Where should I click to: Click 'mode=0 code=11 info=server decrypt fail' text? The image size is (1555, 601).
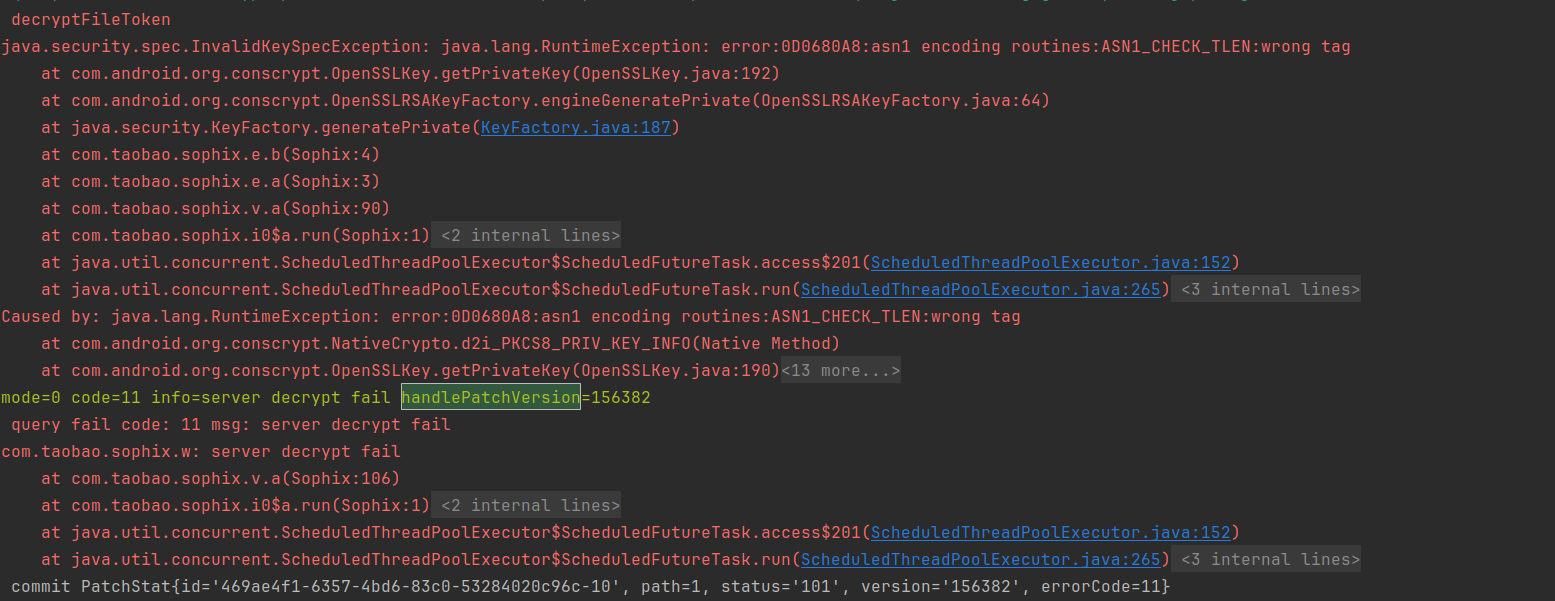coord(196,397)
